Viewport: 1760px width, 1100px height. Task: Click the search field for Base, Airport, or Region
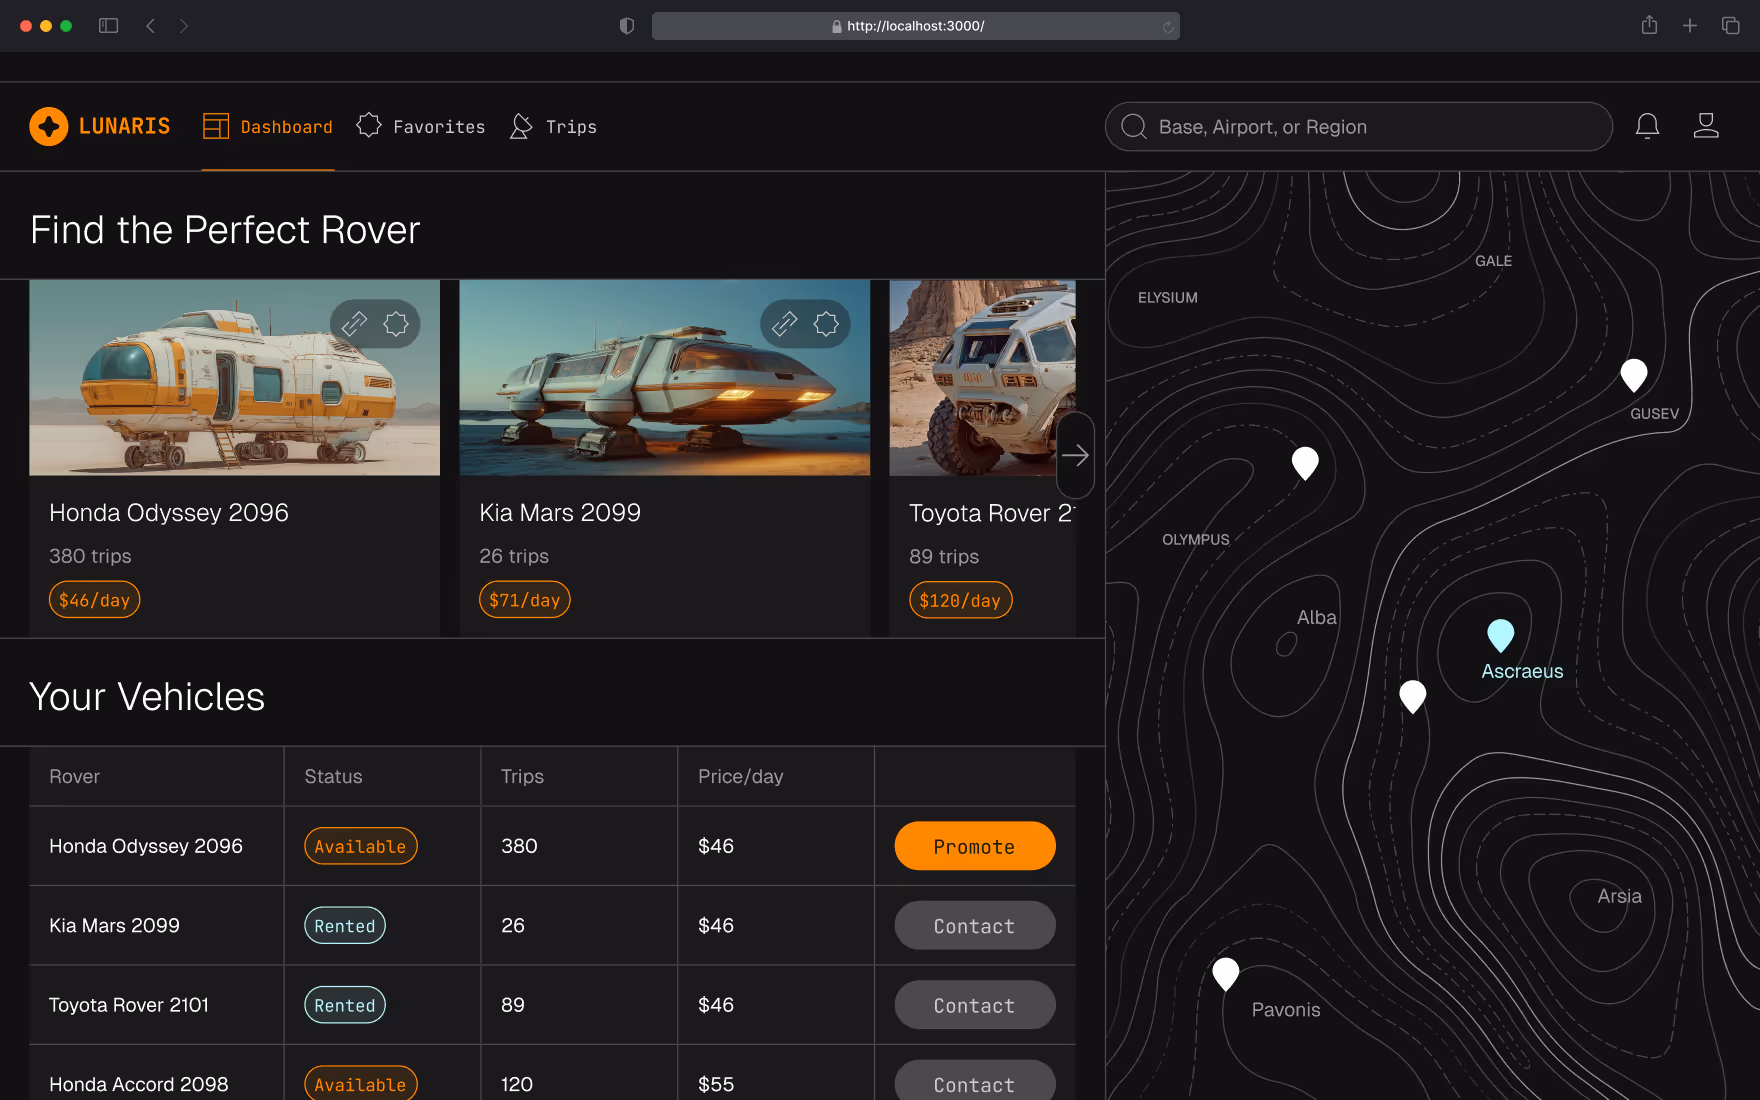[x=1359, y=127]
